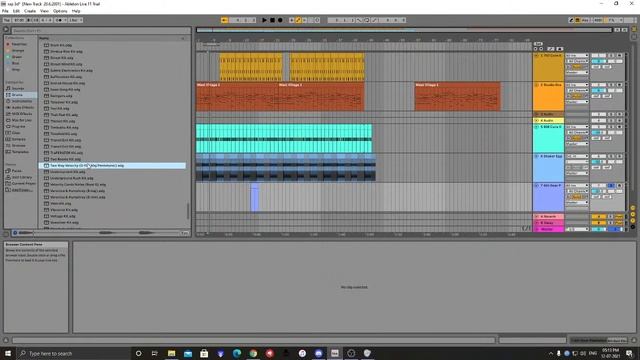Select Drums category in browser

17,95
